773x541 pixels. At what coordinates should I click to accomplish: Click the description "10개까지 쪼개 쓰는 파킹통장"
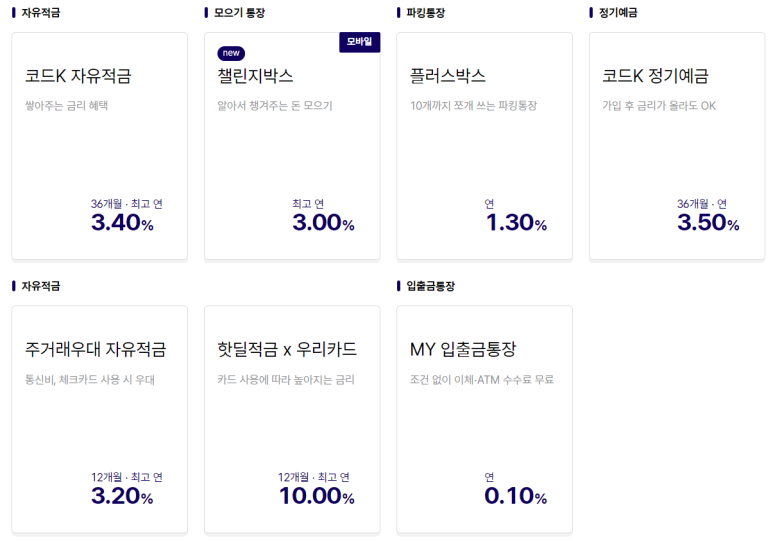point(473,105)
